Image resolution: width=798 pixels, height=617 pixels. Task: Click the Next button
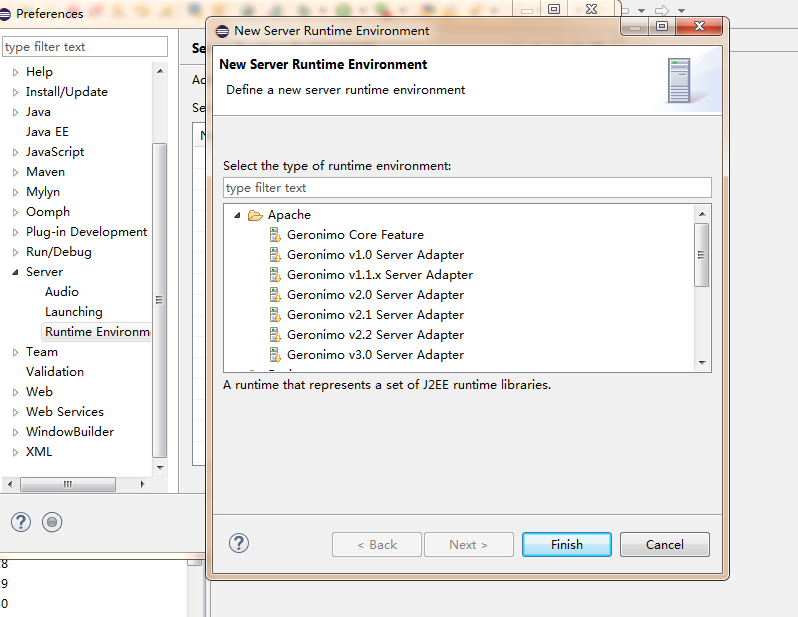tap(469, 545)
